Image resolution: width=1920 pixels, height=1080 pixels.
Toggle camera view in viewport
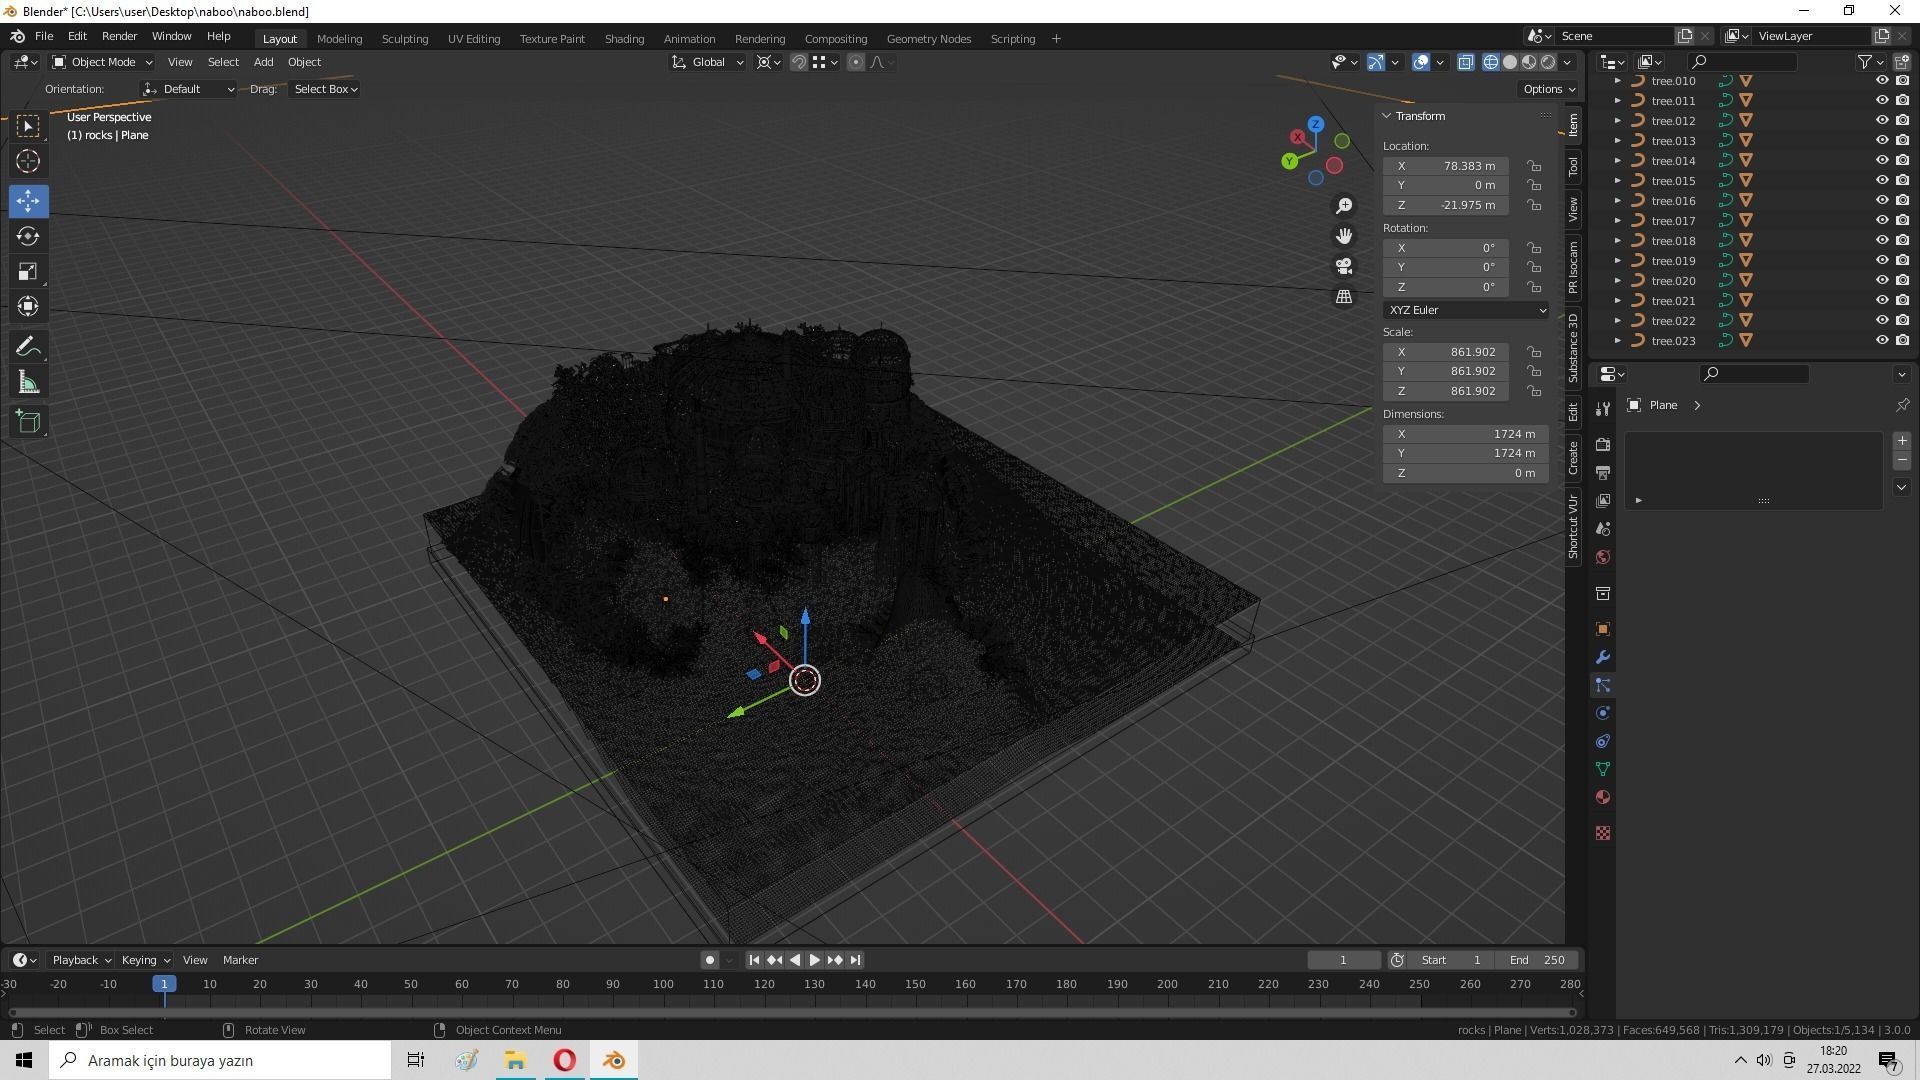1344,266
